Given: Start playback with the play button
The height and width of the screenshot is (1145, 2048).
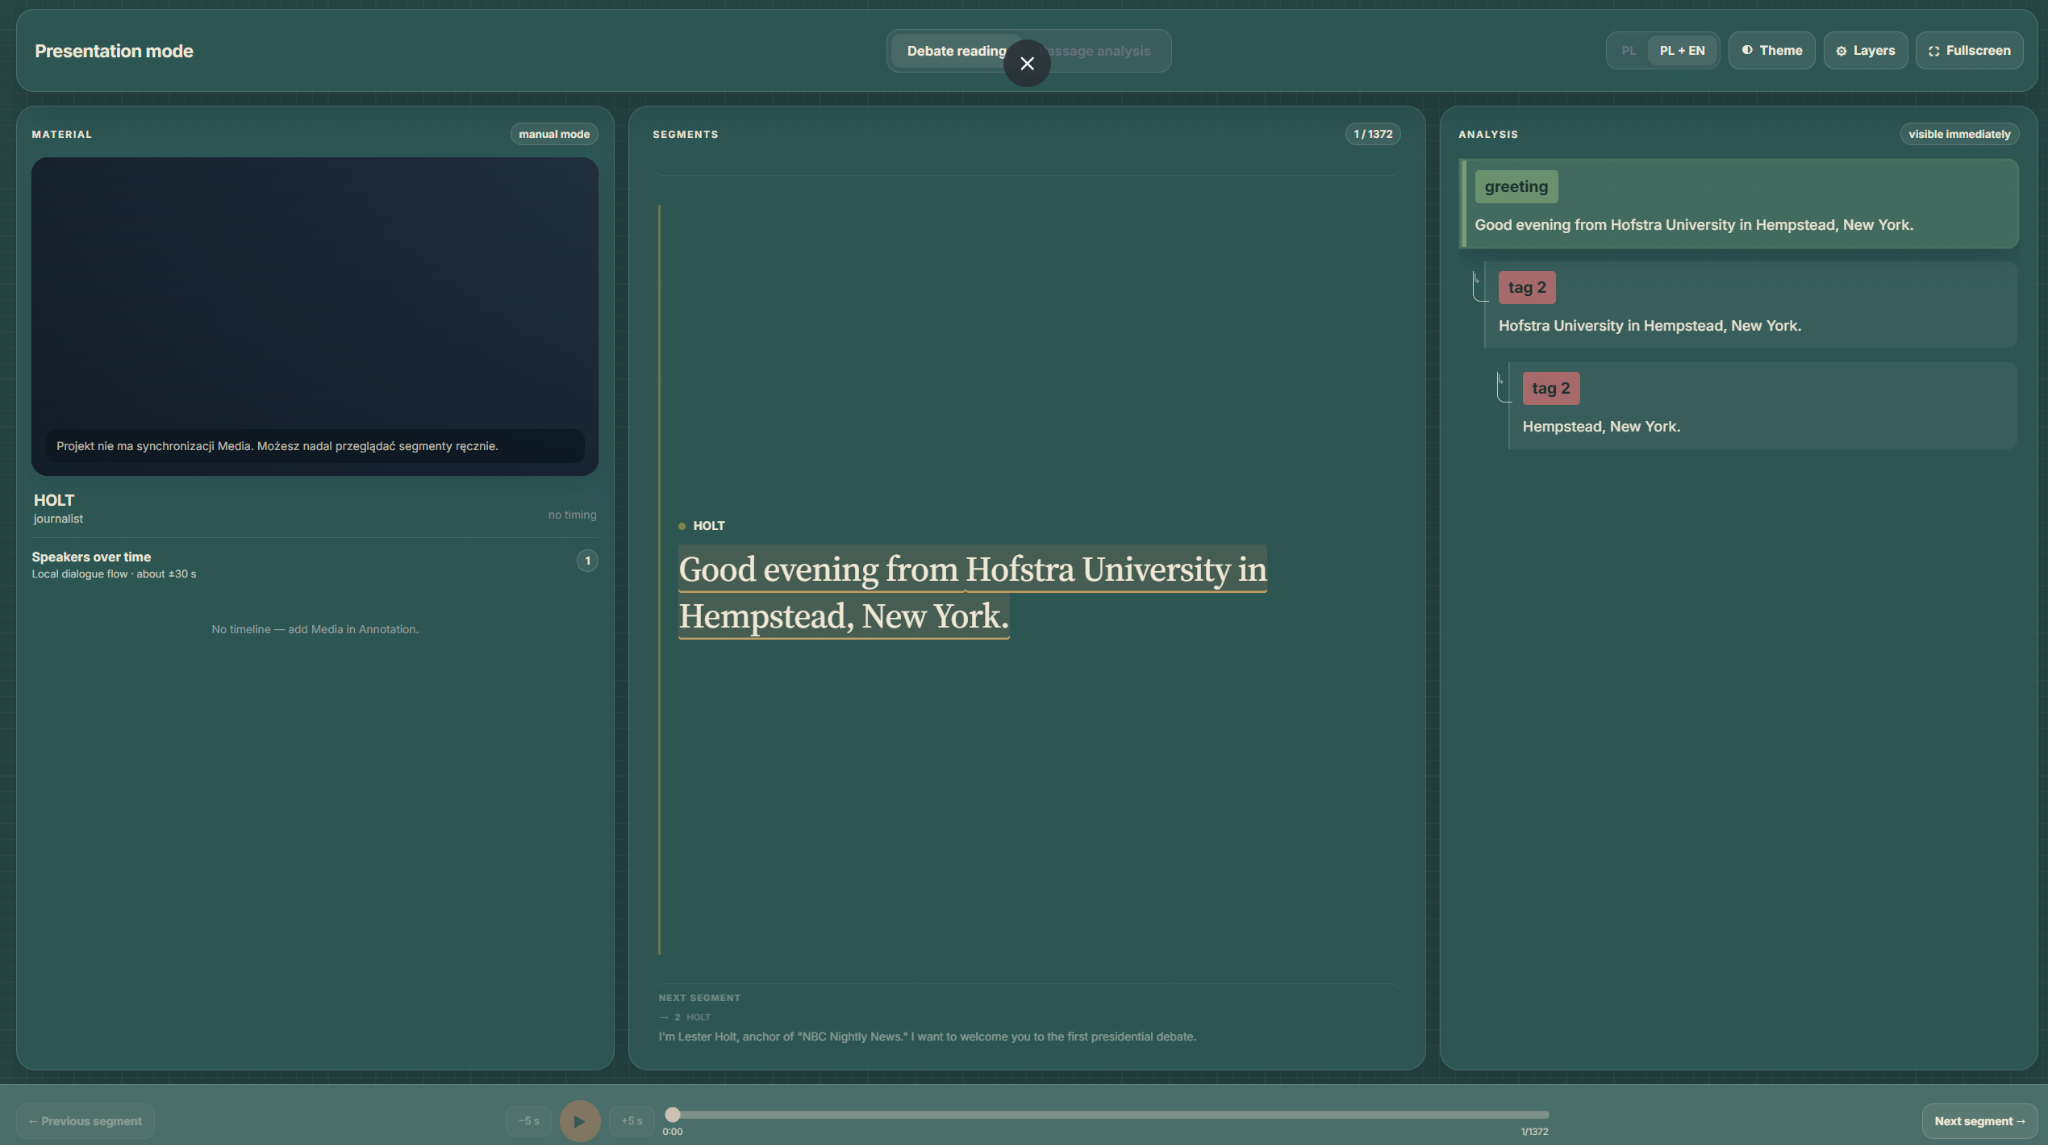Looking at the screenshot, I should click(580, 1121).
